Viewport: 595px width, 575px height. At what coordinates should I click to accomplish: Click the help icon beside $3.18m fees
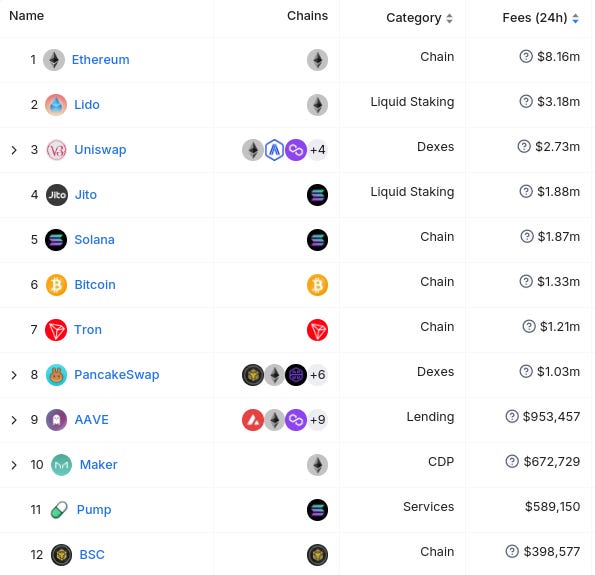point(526,101)
